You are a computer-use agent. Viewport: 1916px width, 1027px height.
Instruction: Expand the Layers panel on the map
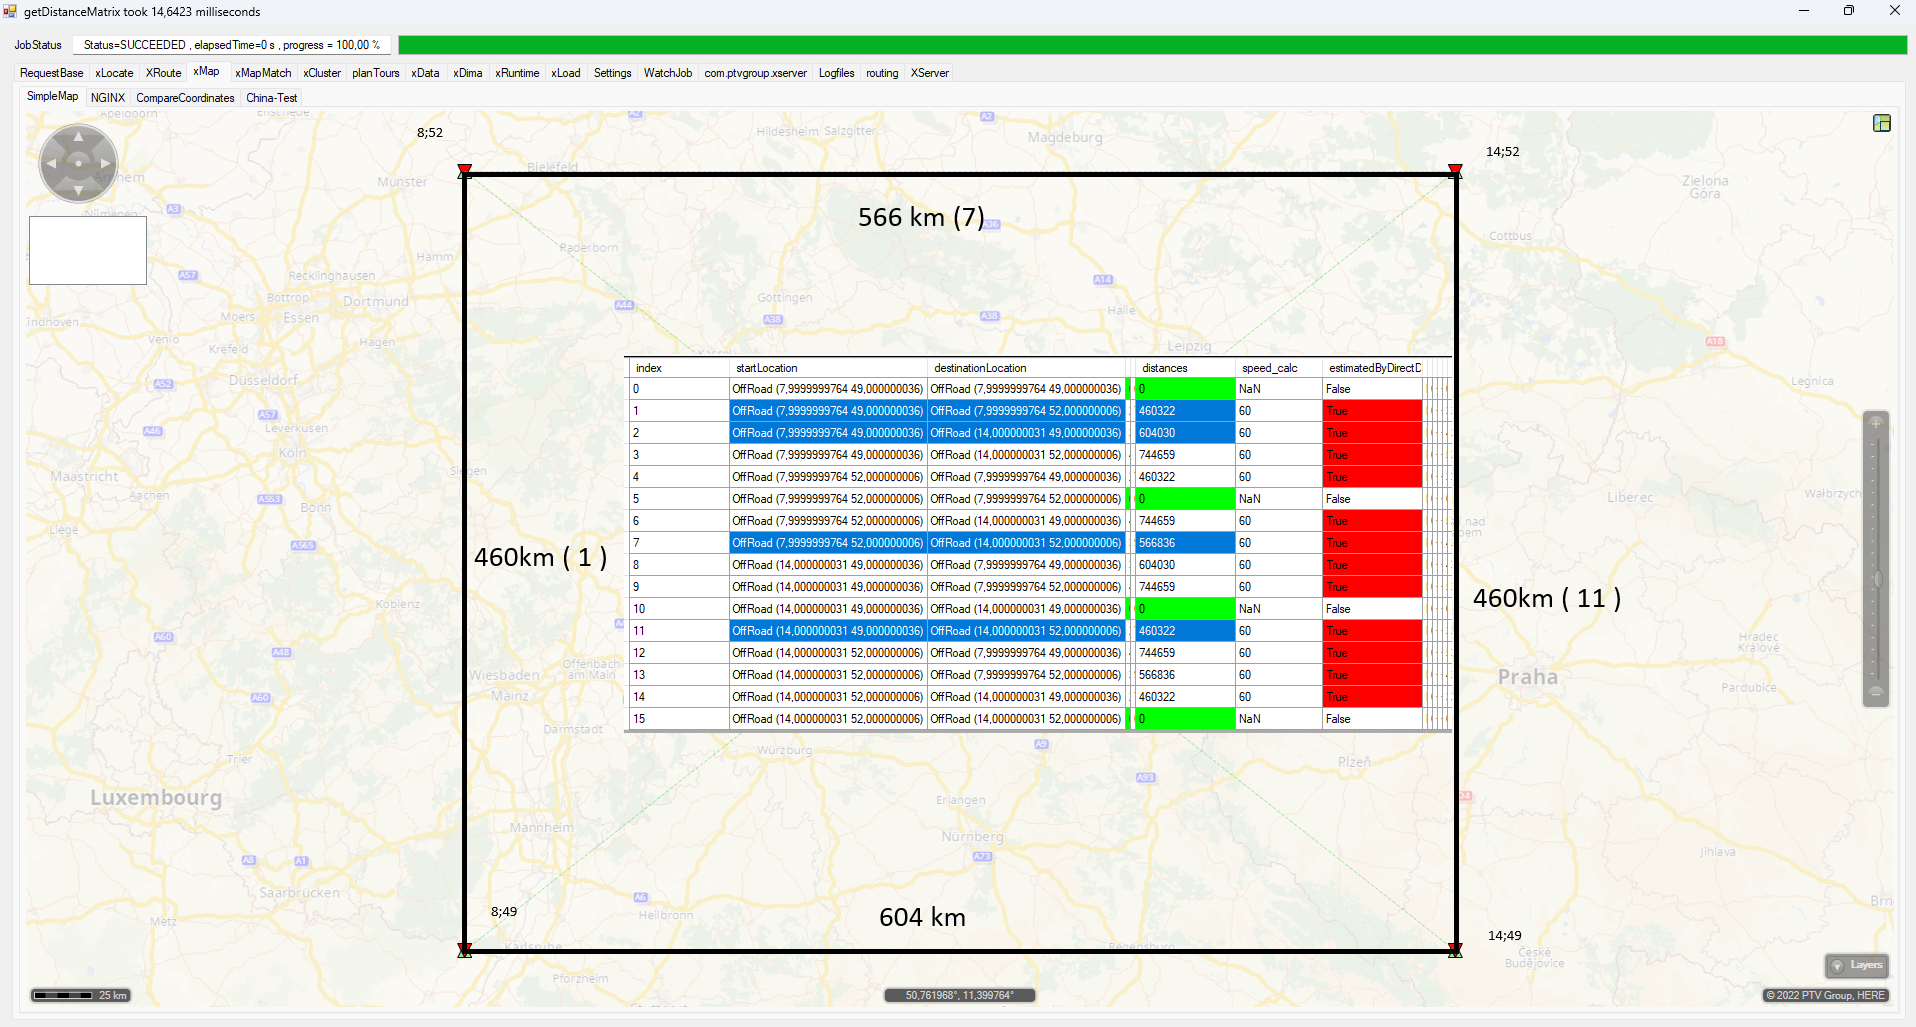pos(1857,965)
